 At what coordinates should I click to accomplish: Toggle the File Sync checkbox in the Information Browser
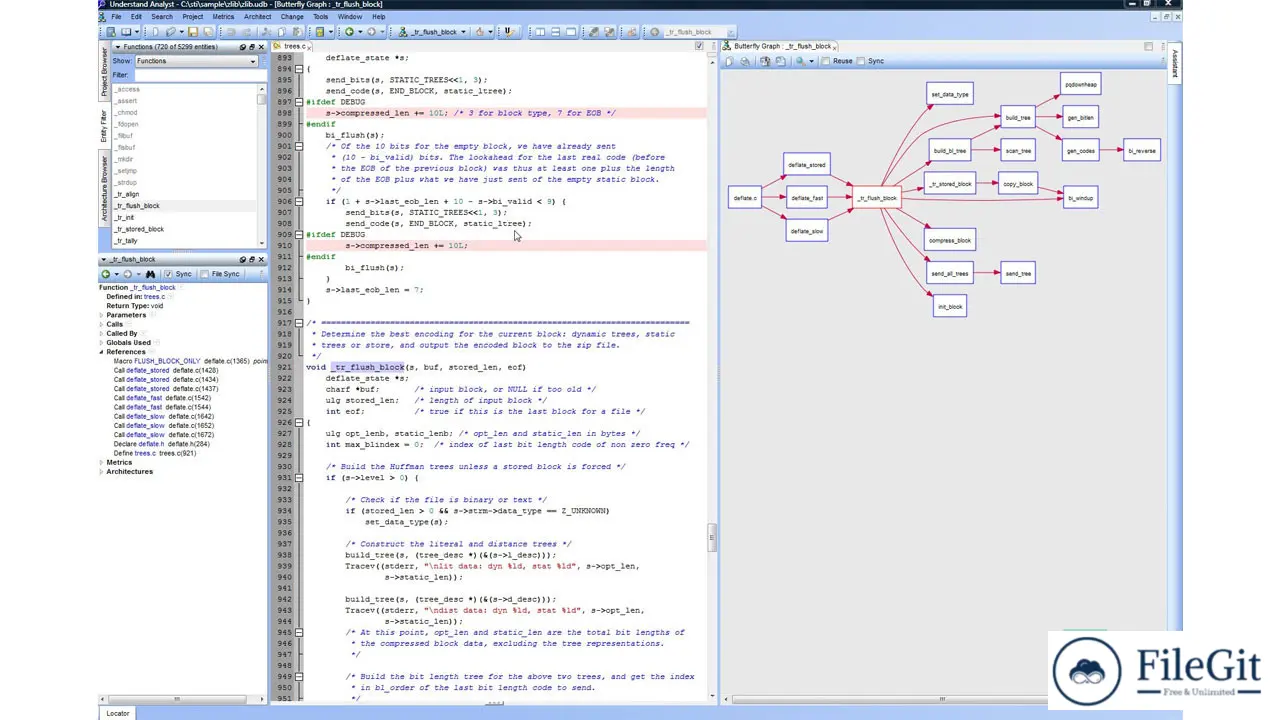(x=204, y=274)
